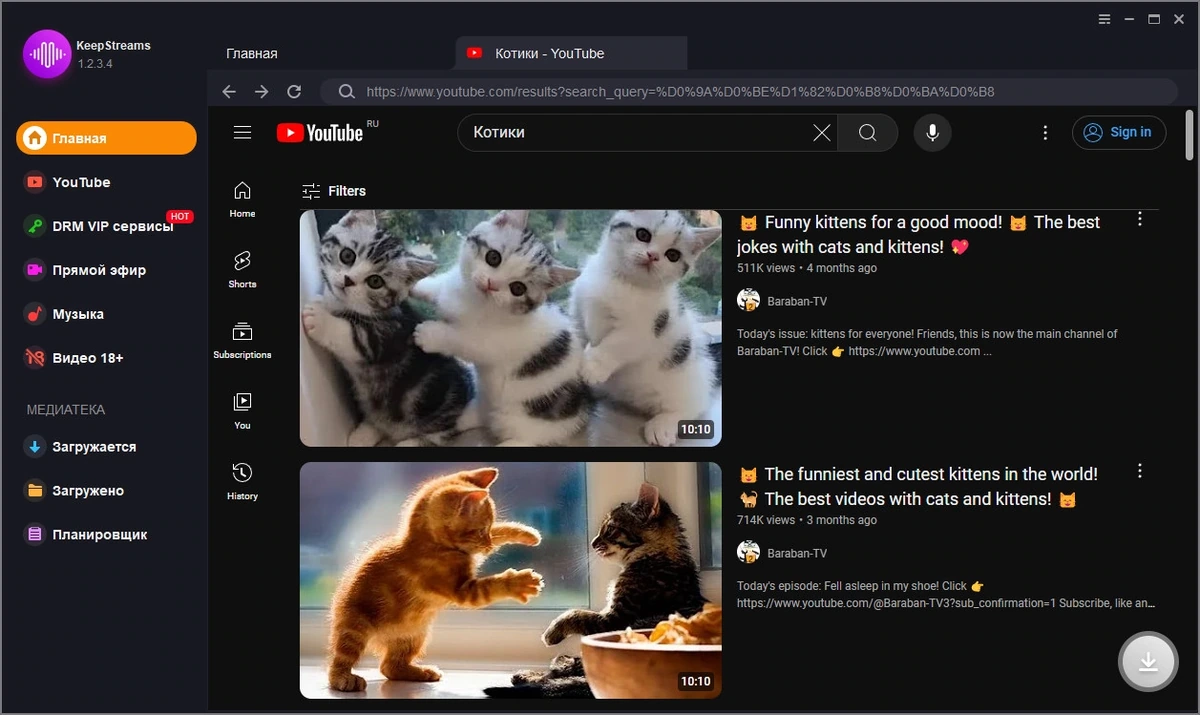The image size is (1200, 715).
Task: Click the round download button
Action: [x=1148, y=662]
